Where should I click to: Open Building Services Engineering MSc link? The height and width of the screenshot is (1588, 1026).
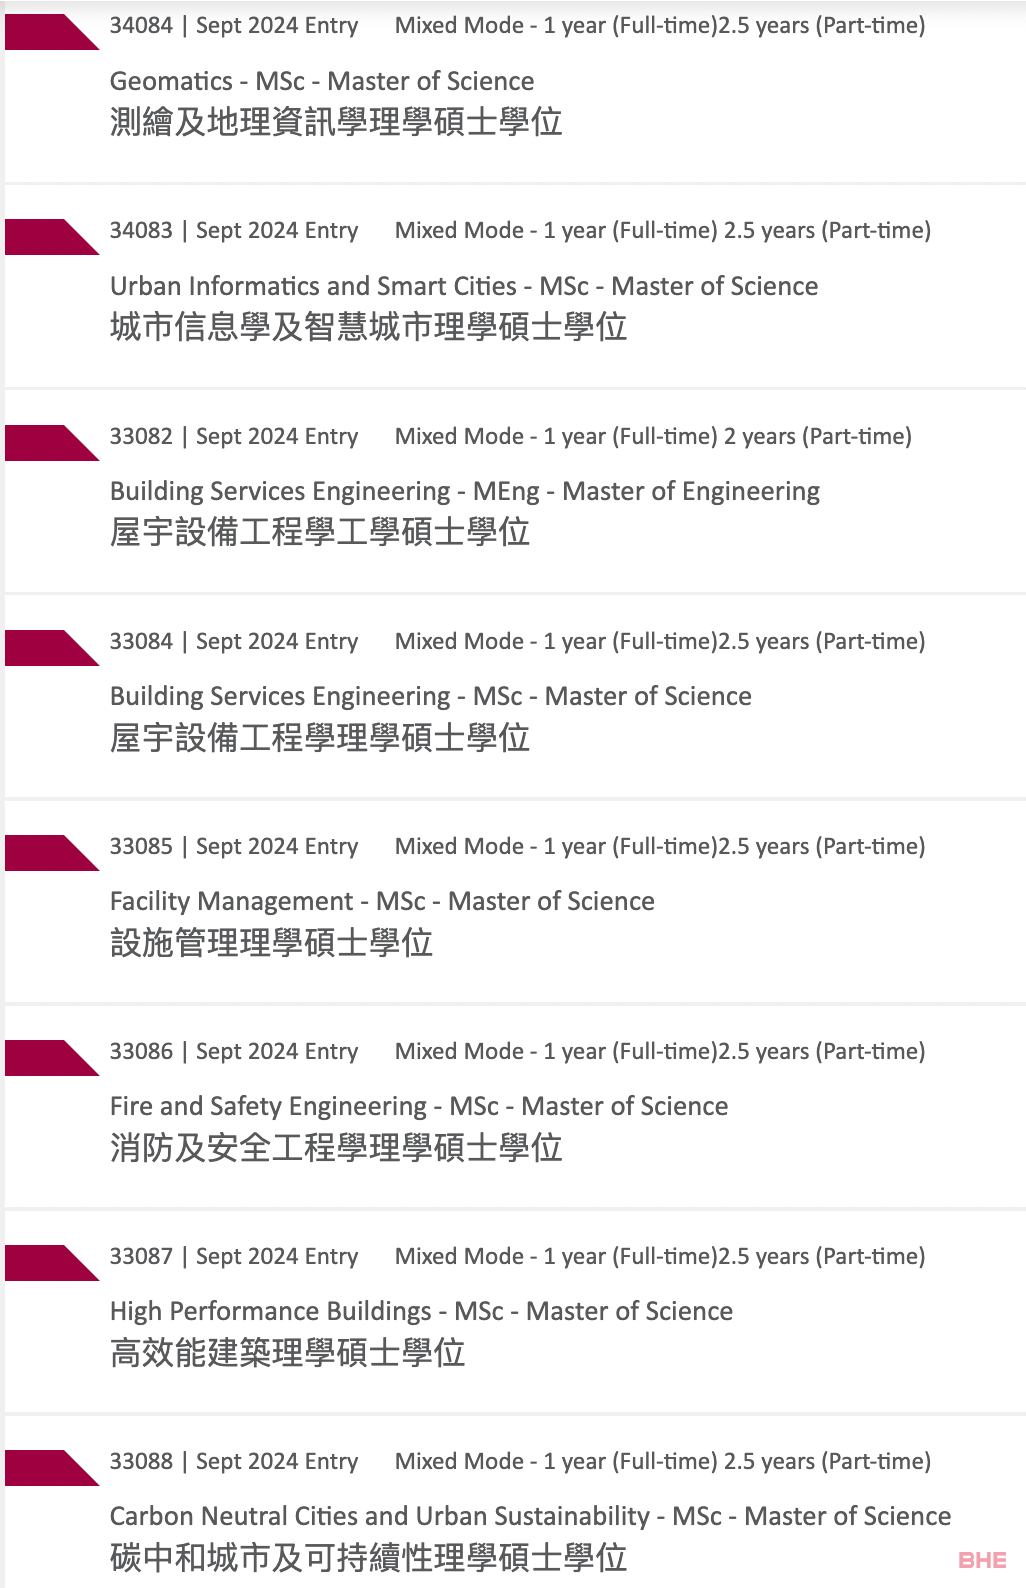pyautogui.click(x=431, y=697)
